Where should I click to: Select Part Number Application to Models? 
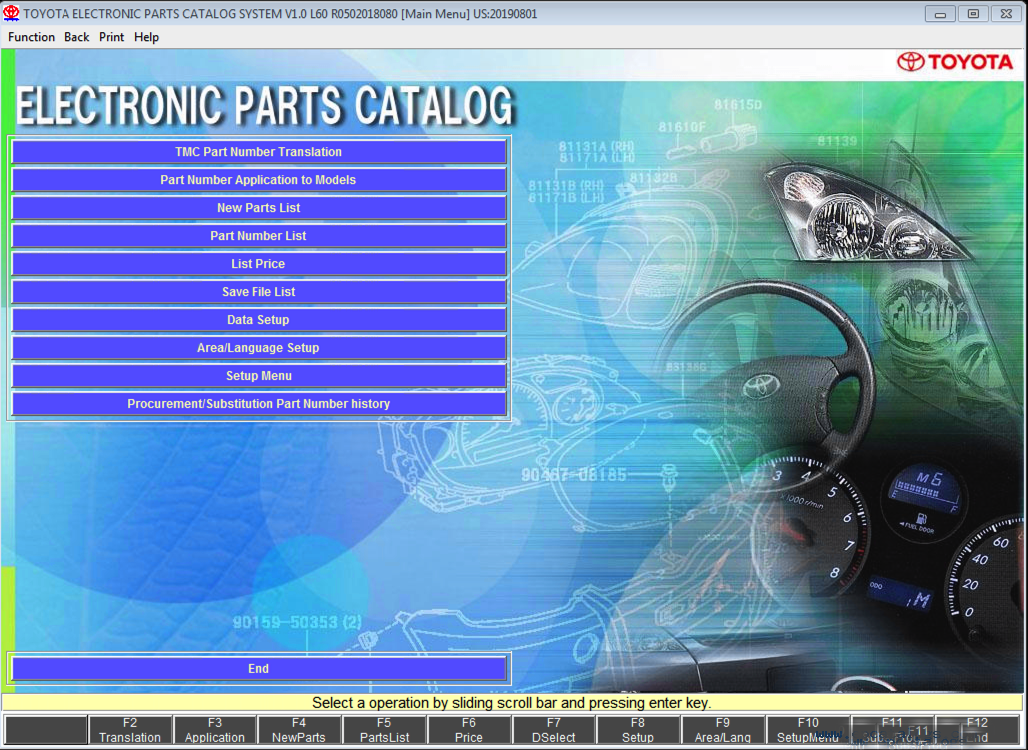[x=258, y=179]
